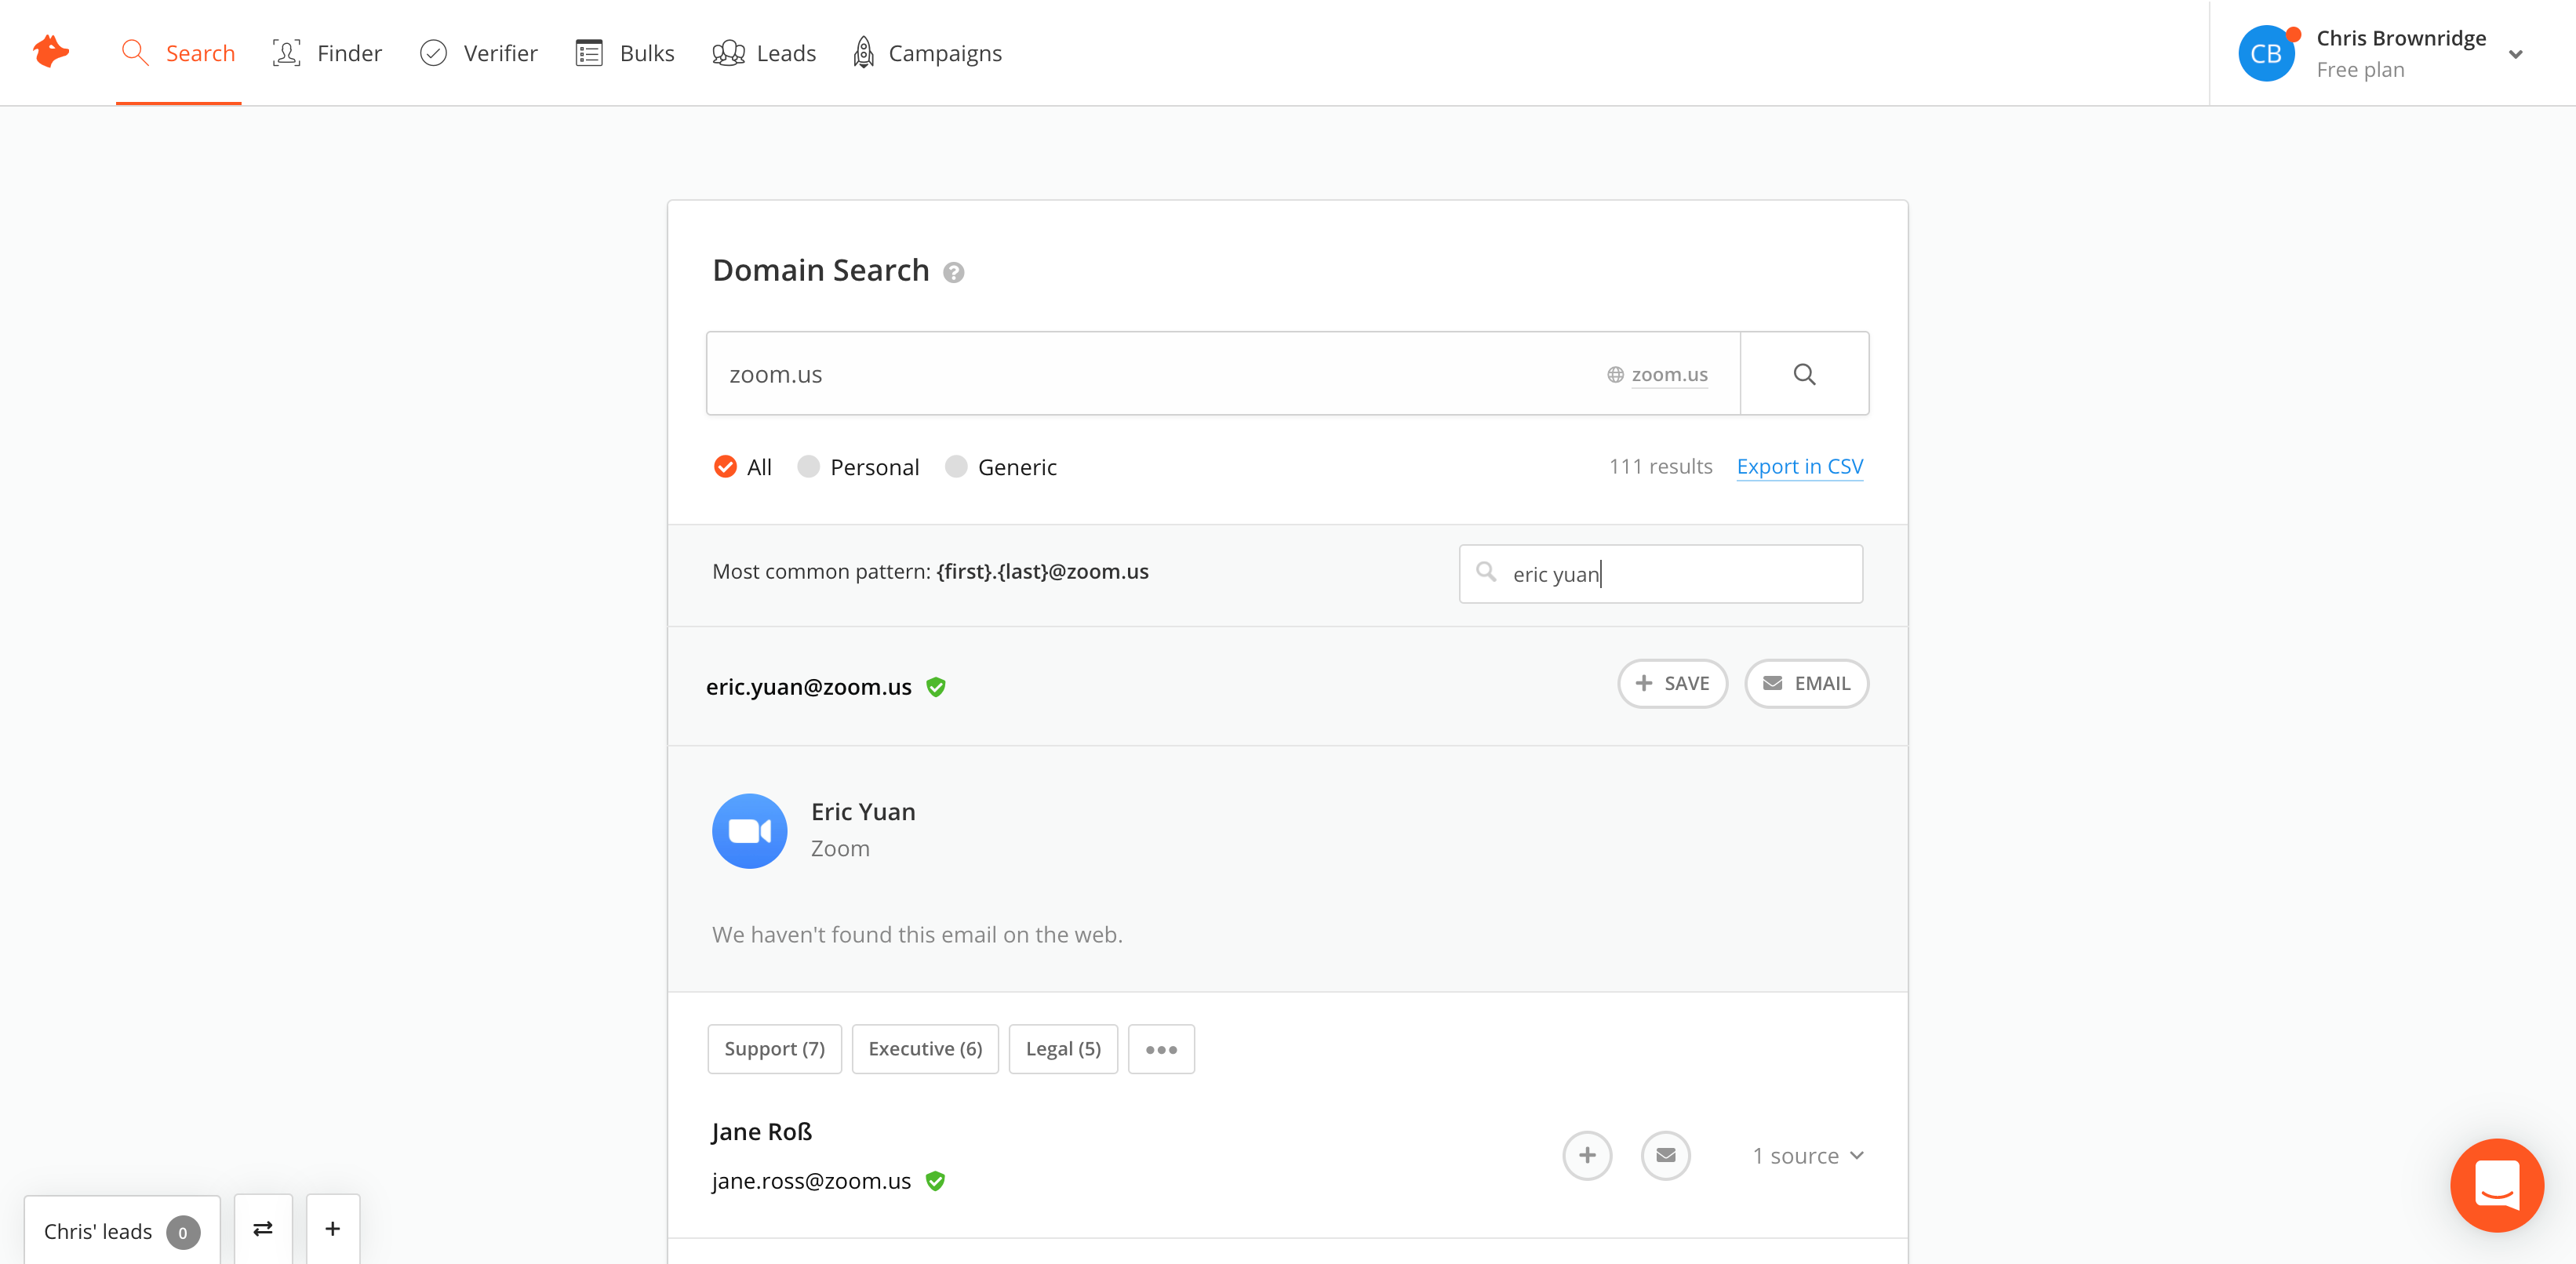Viewport: 2576px width, 1264px height.
Task: Filter by Legal (5) department
Action: pos(1063,1049)
